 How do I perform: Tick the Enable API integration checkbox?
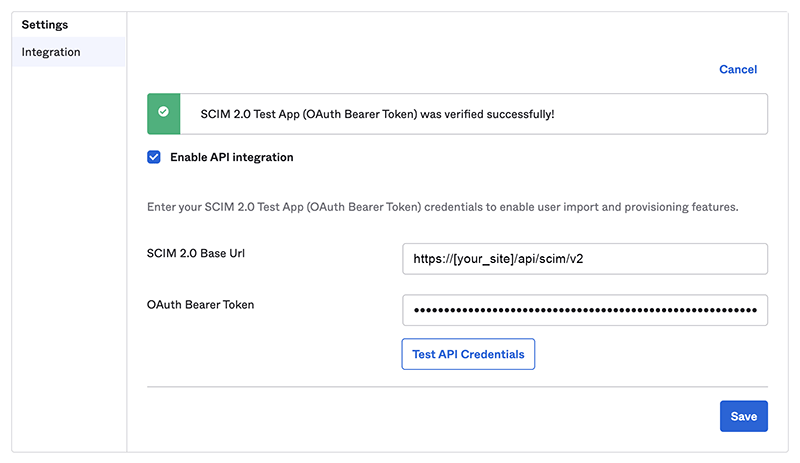click(154, 157)
